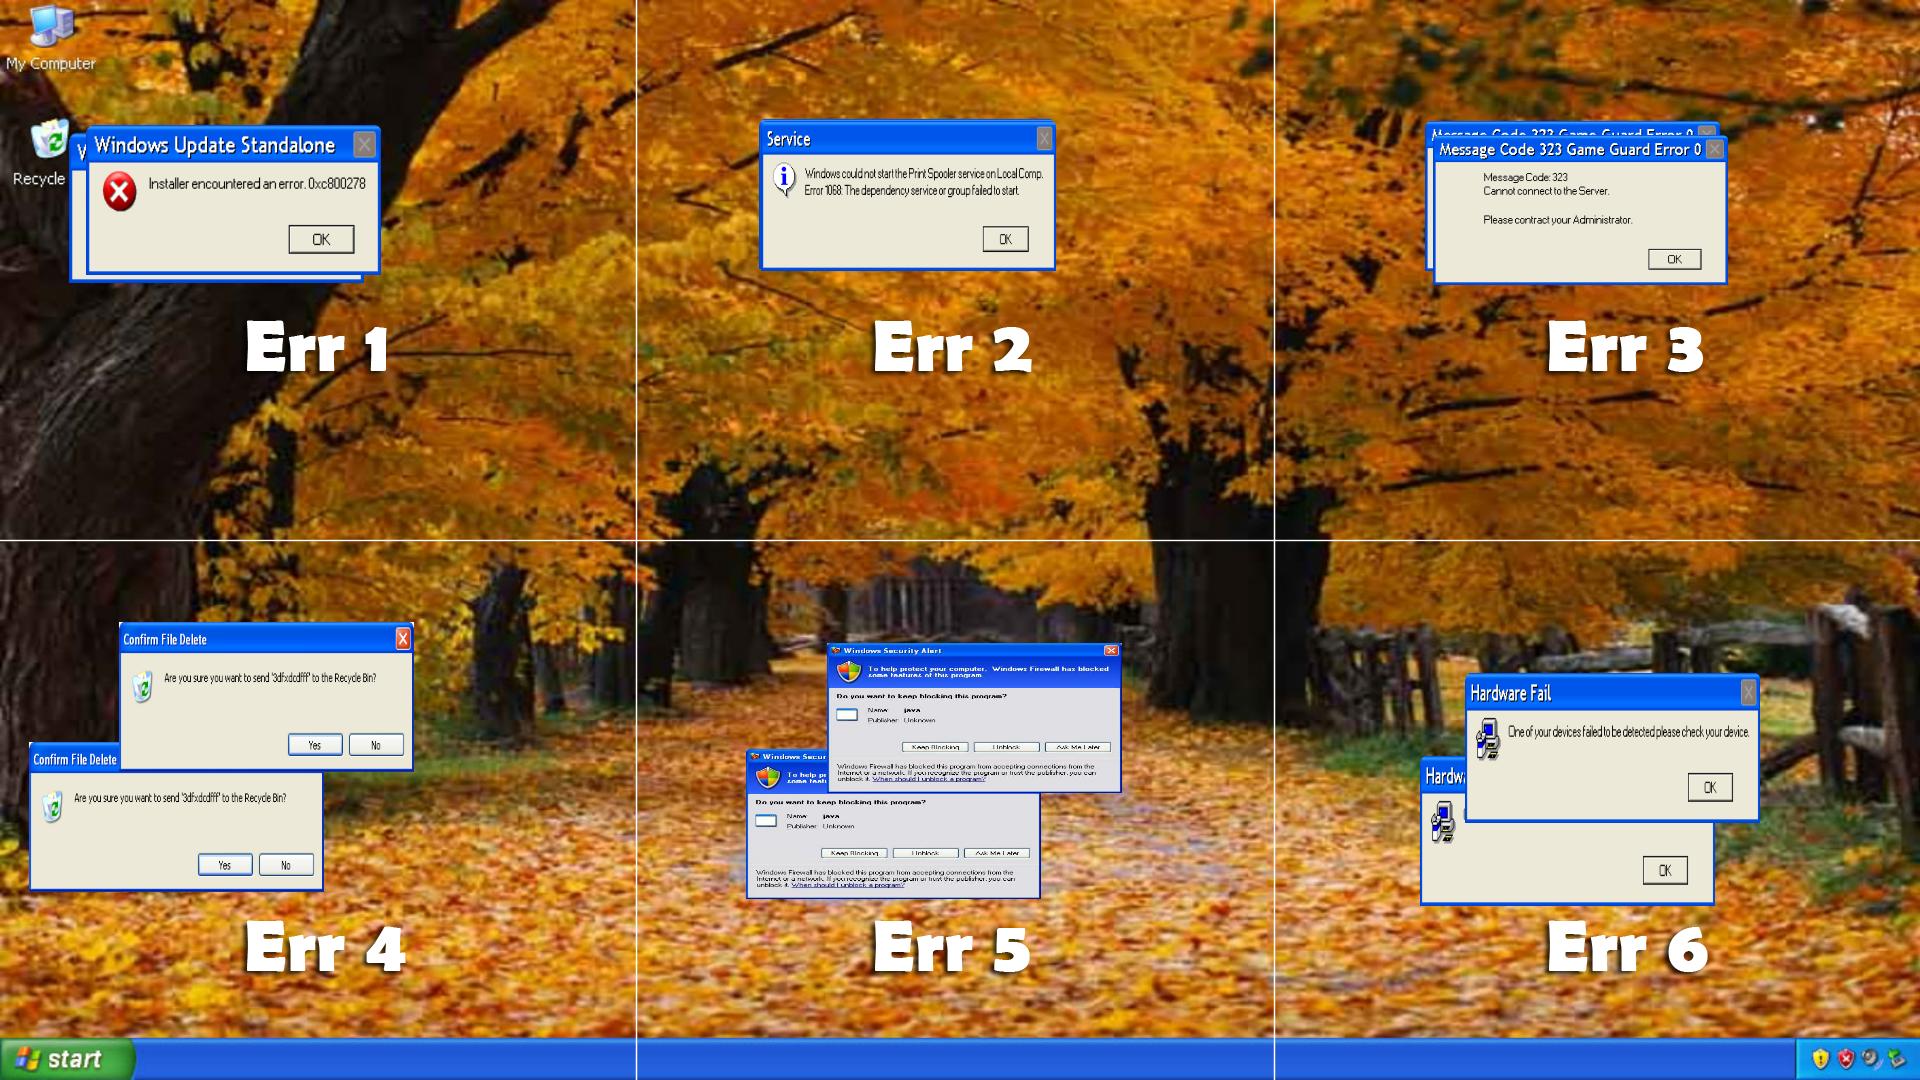Click Ask Me Later in upper Security Alert
Screen dimensions: 1920x1080
(1077, 747)
